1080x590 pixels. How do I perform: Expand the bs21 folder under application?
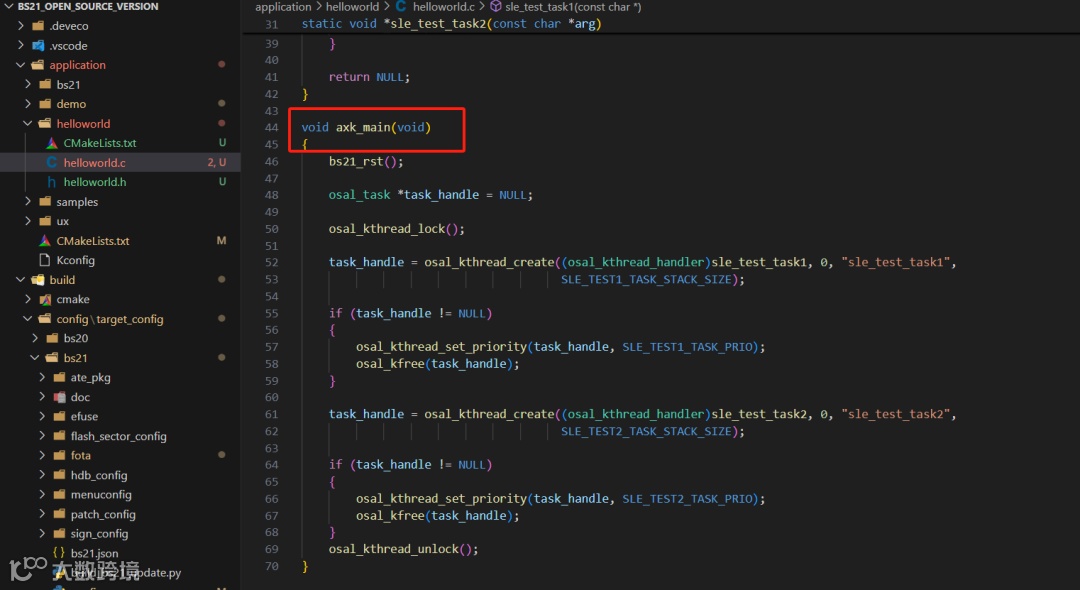point(28,84)
